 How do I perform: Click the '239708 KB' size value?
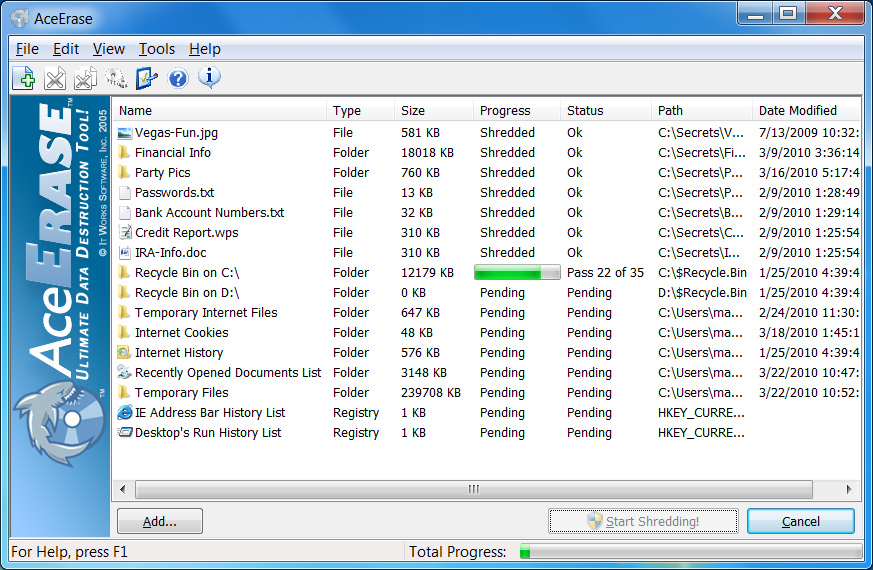click(431, 392)
